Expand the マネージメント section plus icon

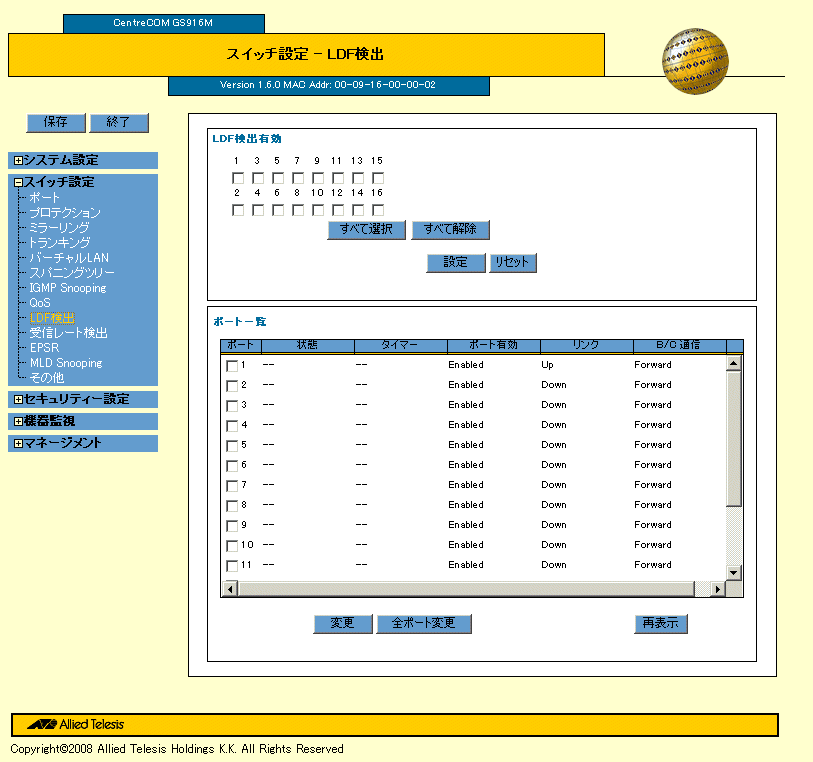[x=18, y=443]
